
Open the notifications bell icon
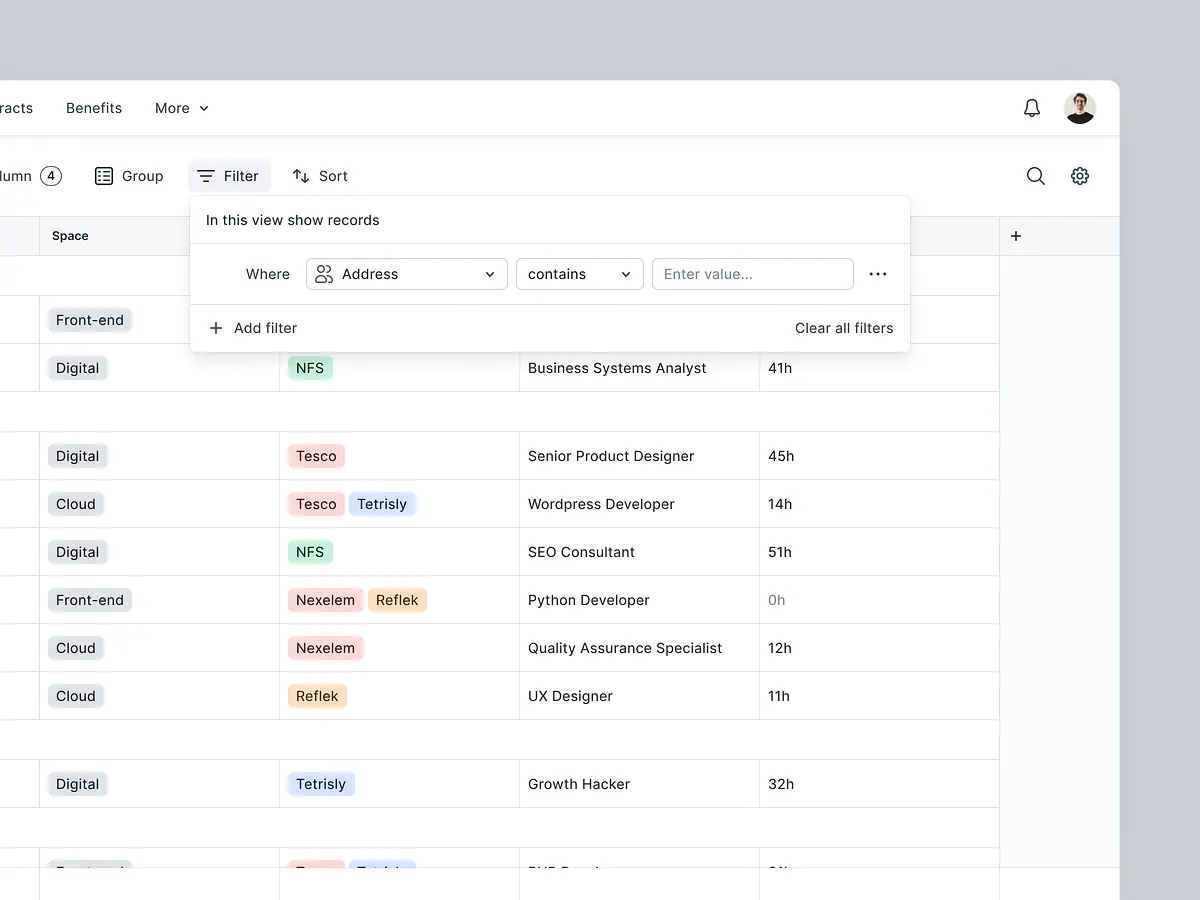pyautogui.click(x=1032, y=108)
